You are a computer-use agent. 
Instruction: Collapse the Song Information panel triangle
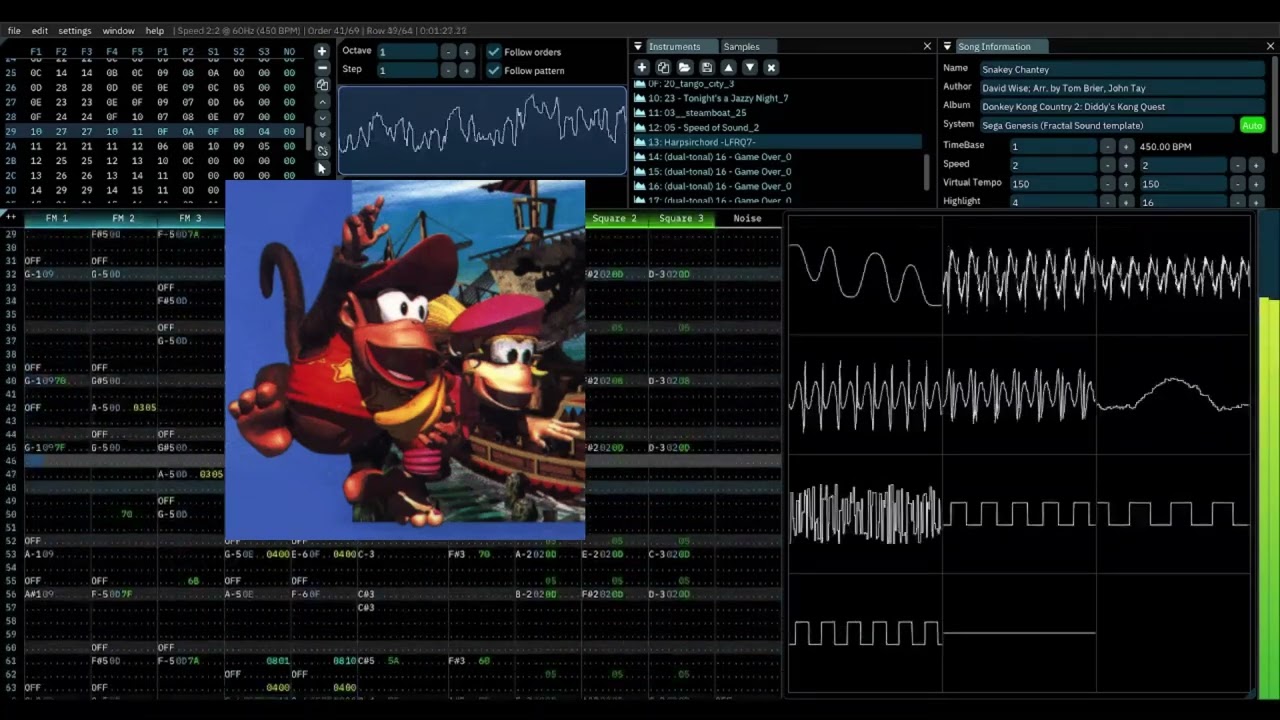(947, 46)
